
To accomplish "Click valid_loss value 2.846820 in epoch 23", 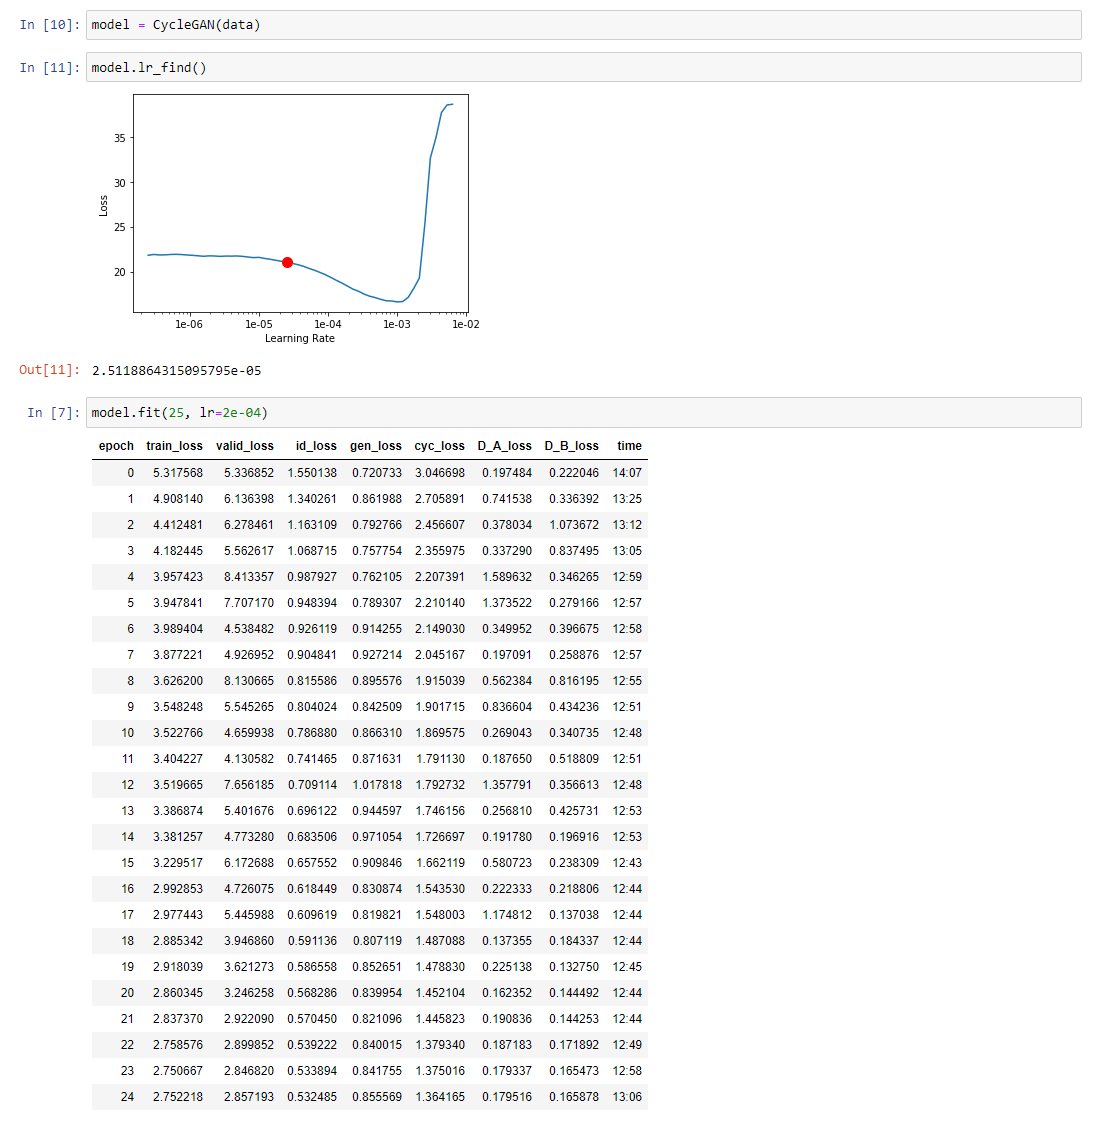I will [x=249, y=1070].
